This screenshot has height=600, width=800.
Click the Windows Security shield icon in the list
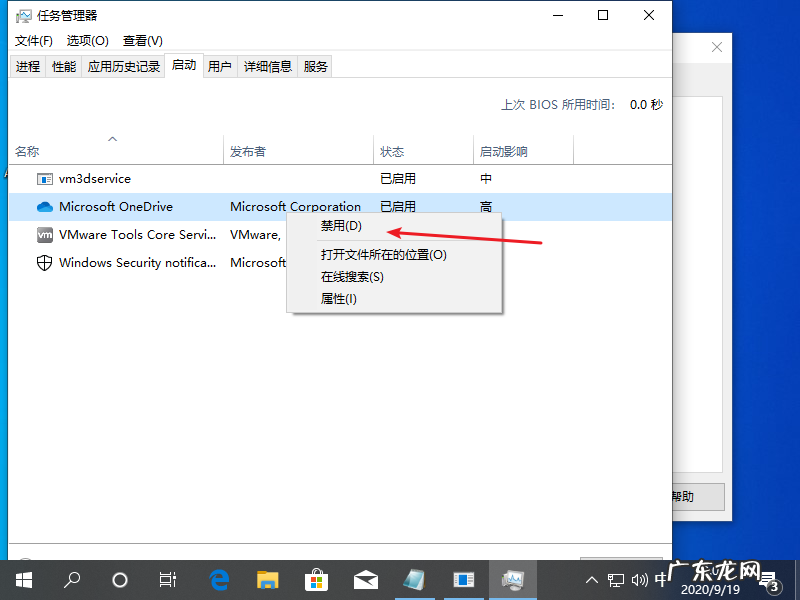pos(44,262)
